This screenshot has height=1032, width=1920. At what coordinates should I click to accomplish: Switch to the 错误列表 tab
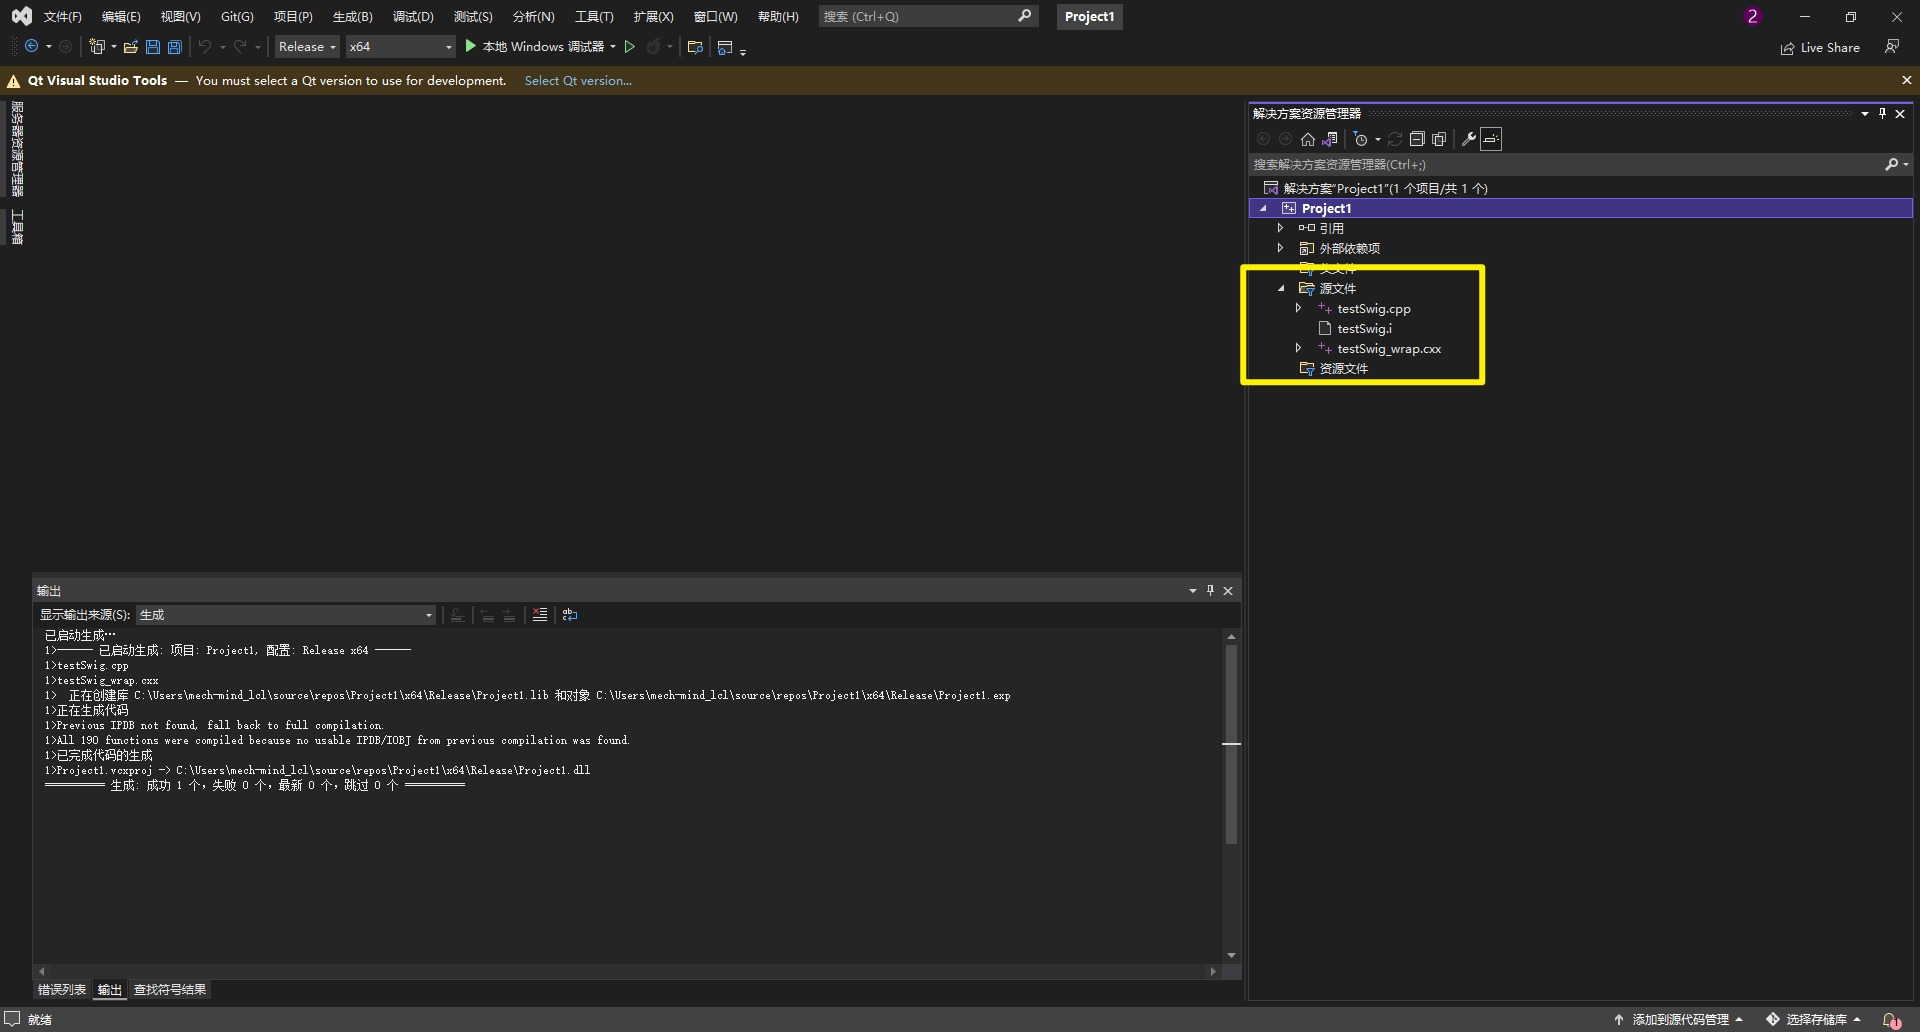coord(61,989)
